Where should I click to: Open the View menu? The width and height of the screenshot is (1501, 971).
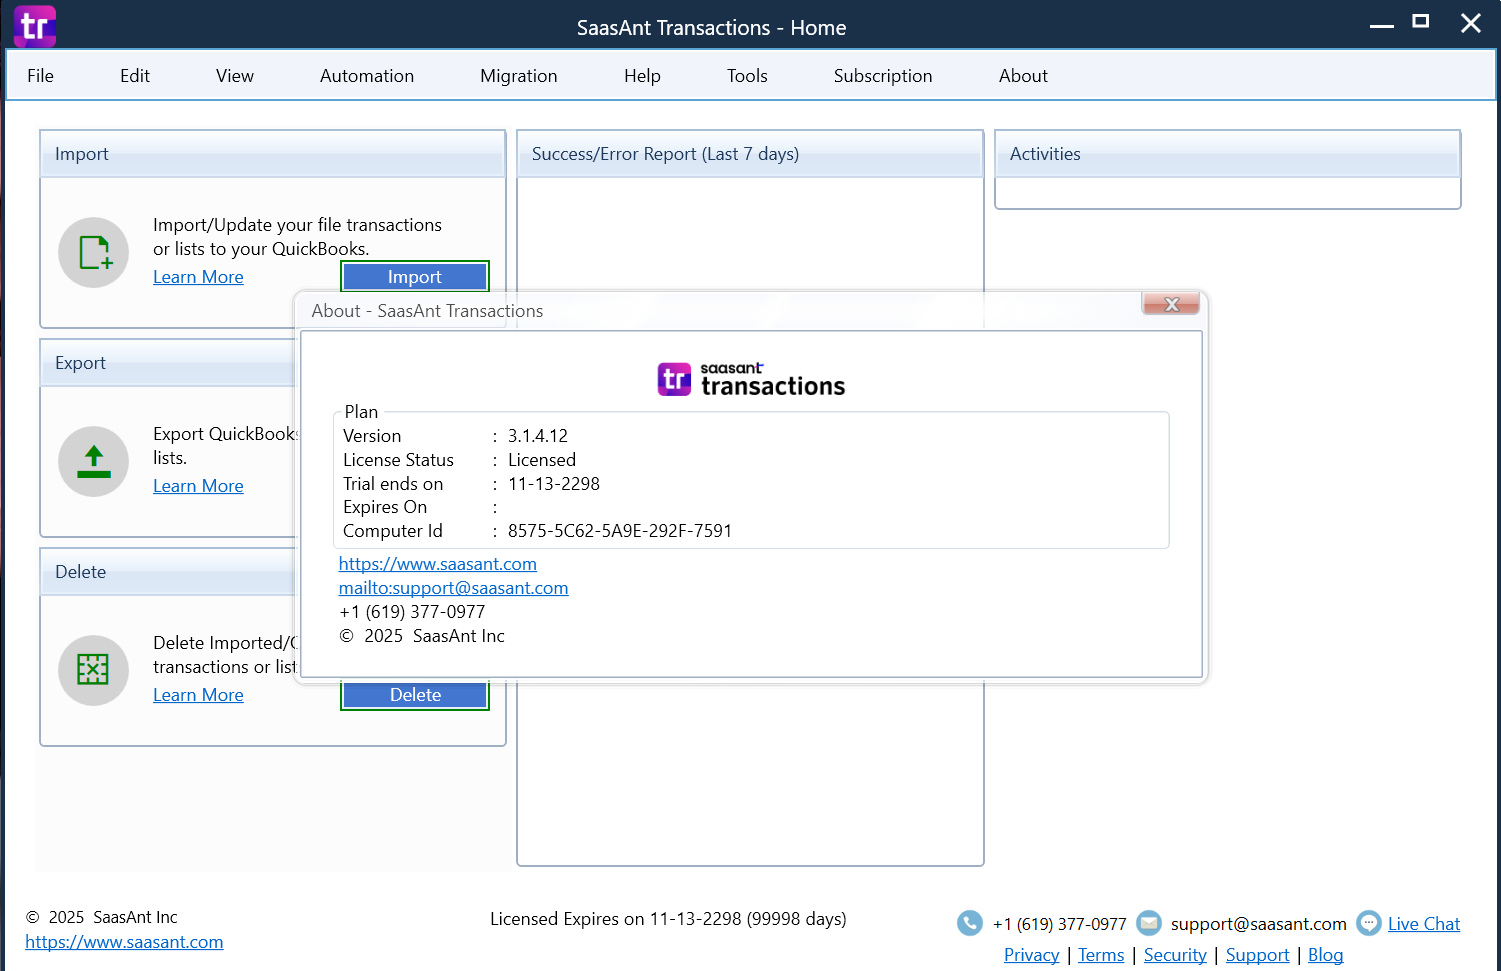[235, 76]
